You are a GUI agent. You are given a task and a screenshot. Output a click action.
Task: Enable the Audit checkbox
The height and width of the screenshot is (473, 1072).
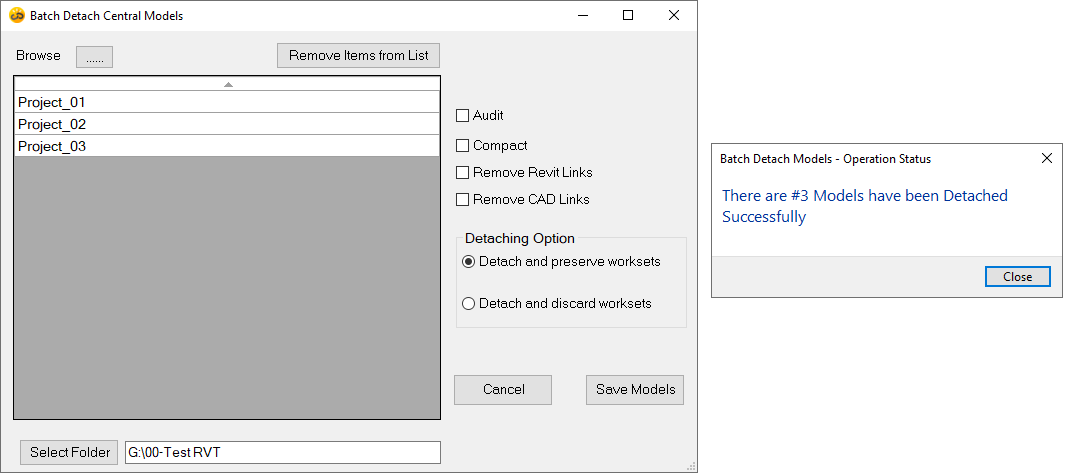pos(463,116)
